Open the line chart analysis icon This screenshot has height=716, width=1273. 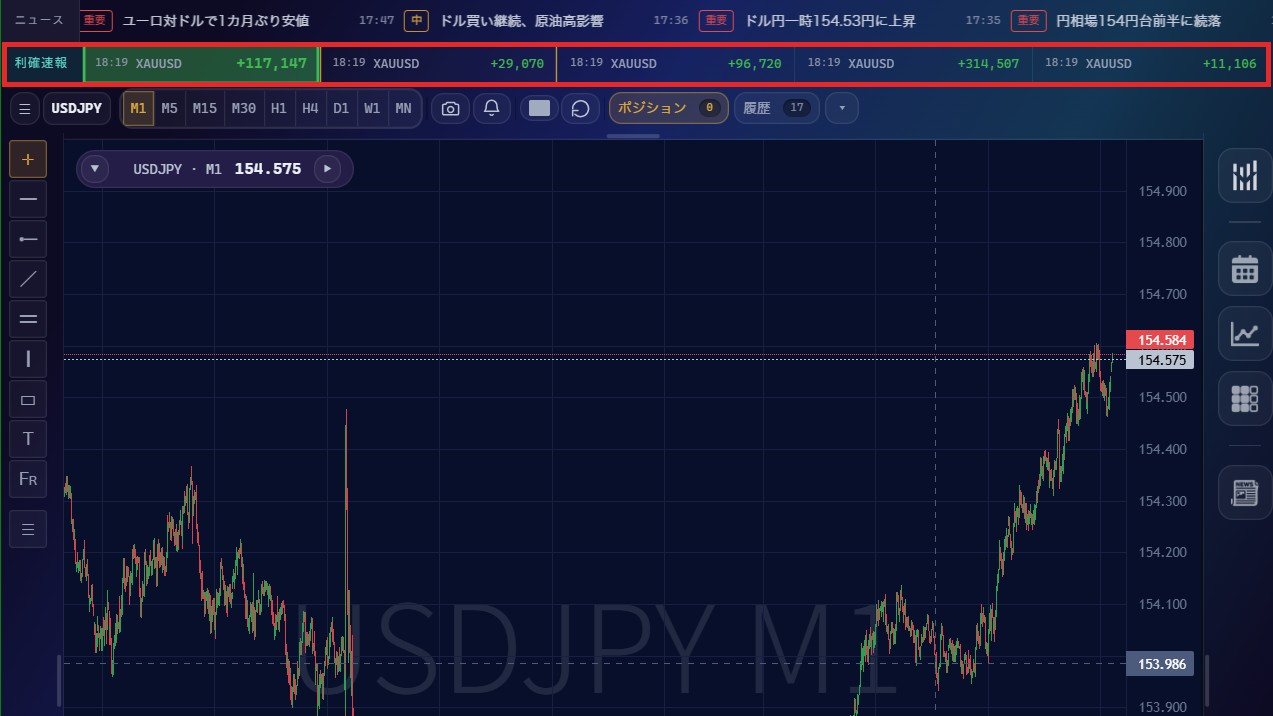[1245, 334]
